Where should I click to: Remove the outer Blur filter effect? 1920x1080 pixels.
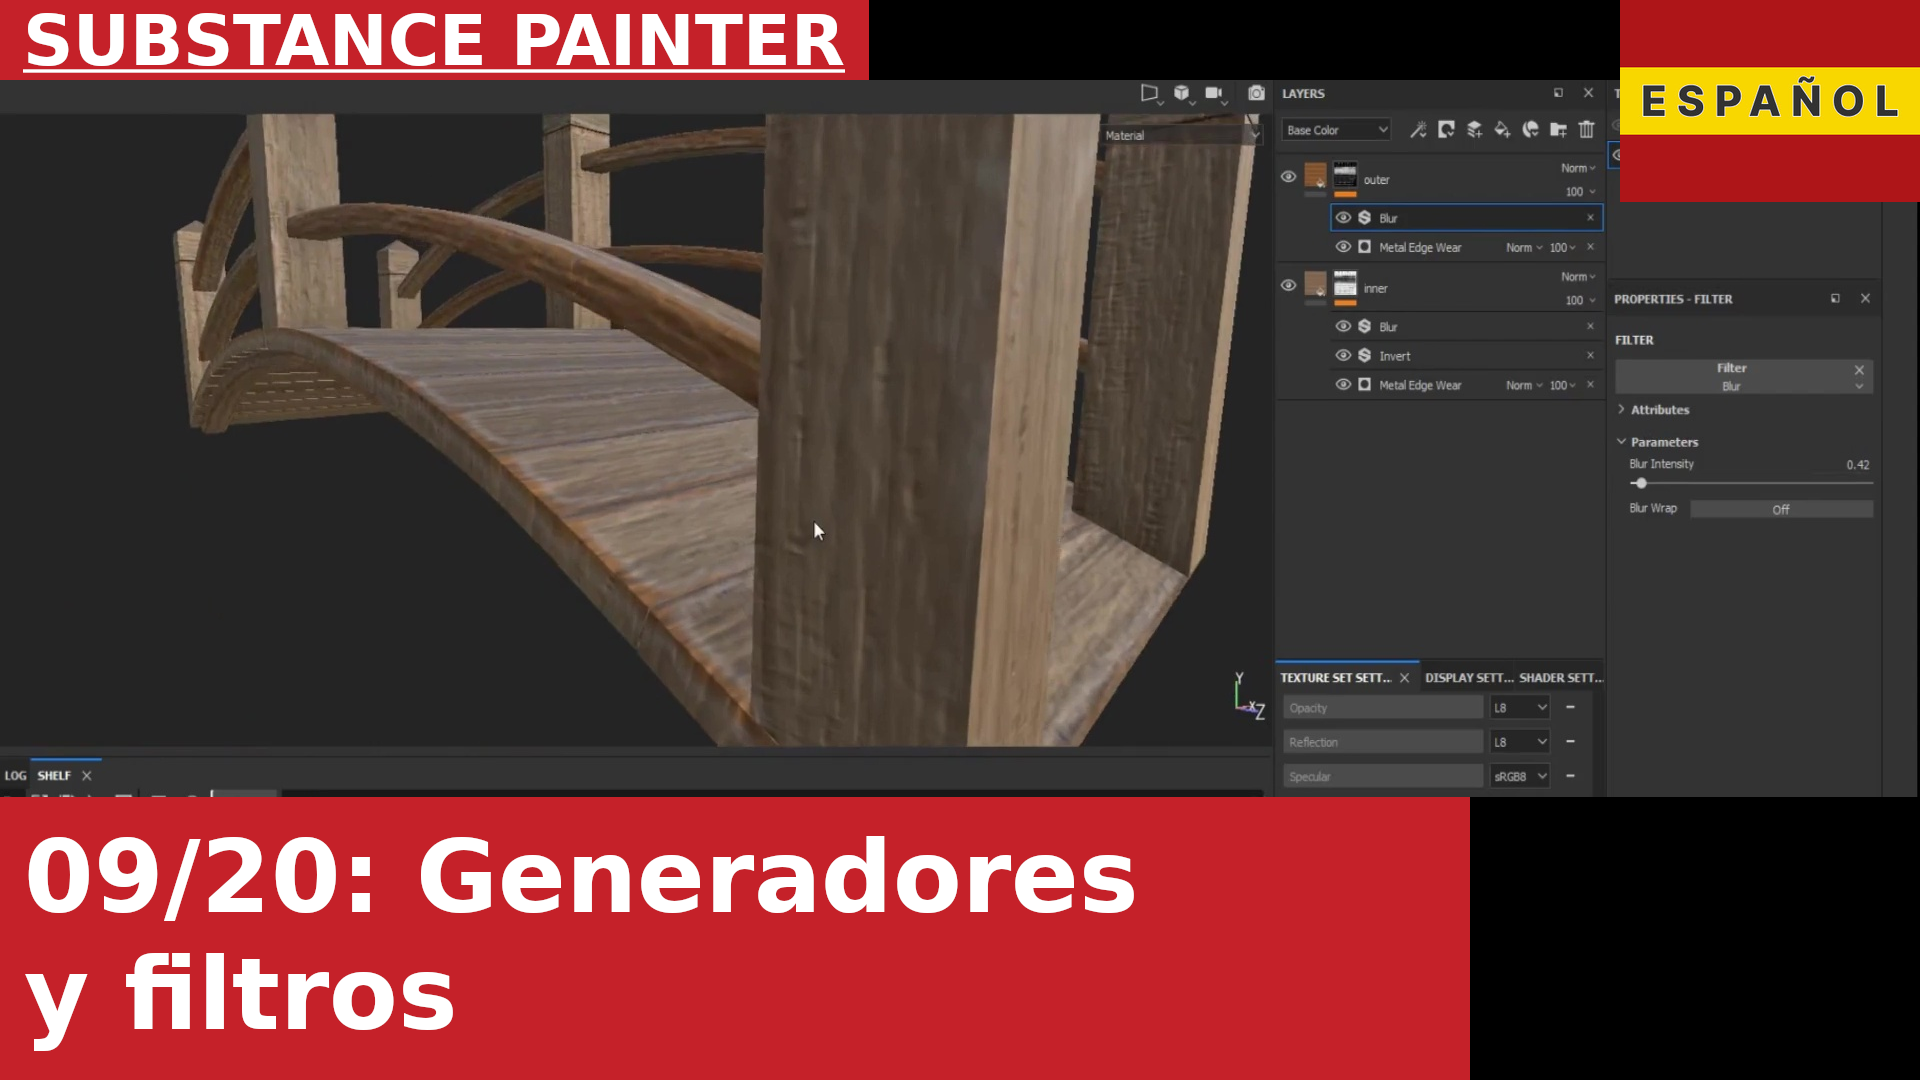click(1590, 217)
